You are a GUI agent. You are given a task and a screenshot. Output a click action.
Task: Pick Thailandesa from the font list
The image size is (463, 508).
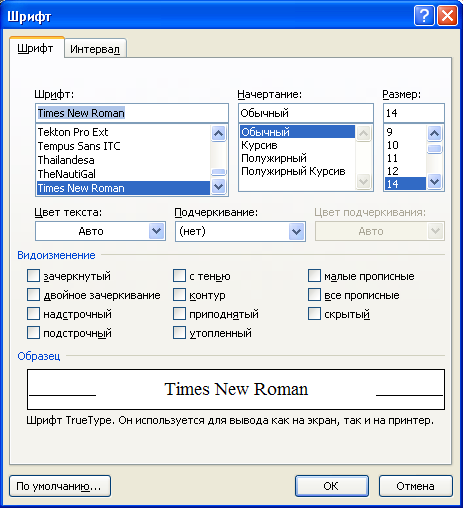tap(123, 160)
